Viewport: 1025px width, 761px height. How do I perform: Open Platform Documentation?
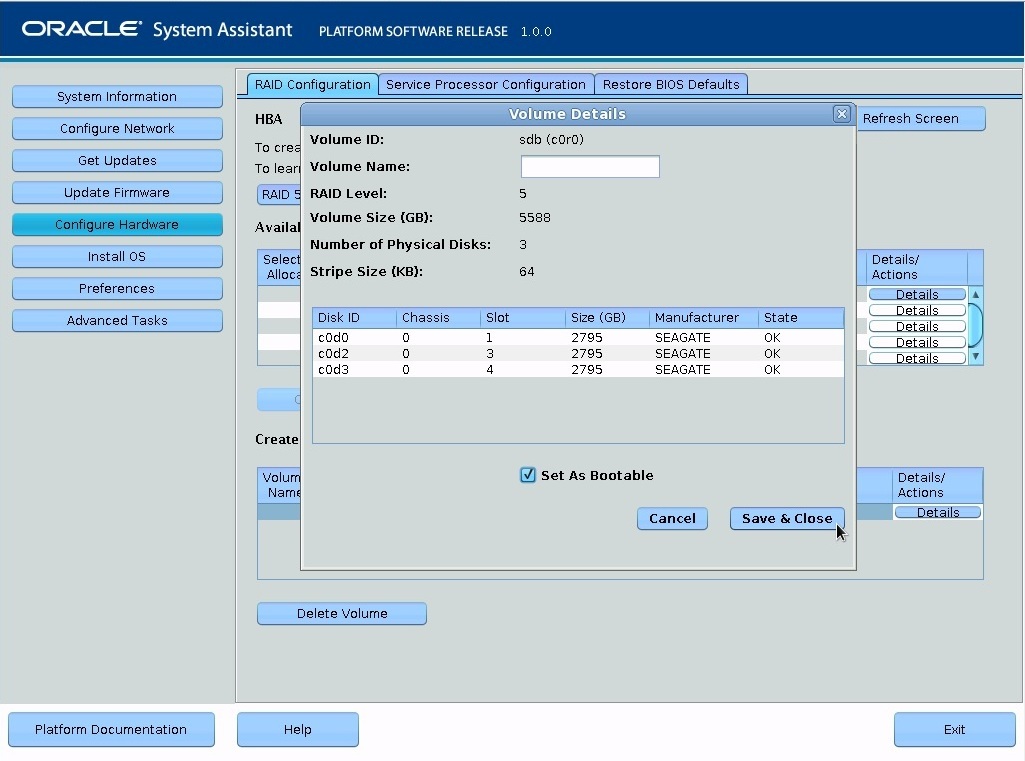pos(111,729)
